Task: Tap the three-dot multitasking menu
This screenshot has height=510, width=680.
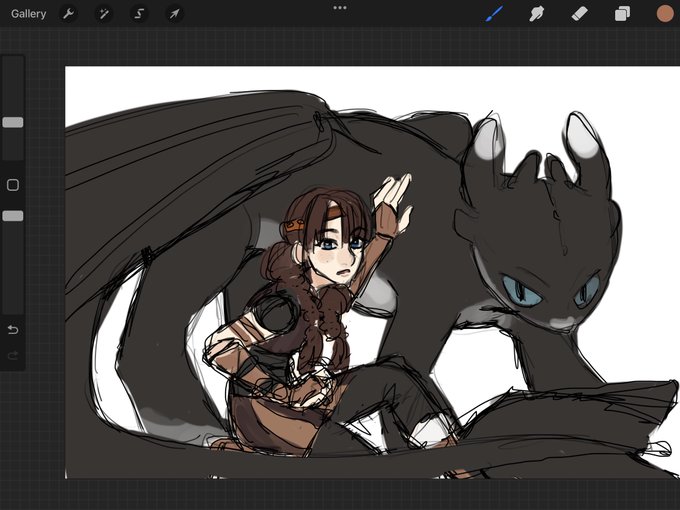Action: [340, 8]
